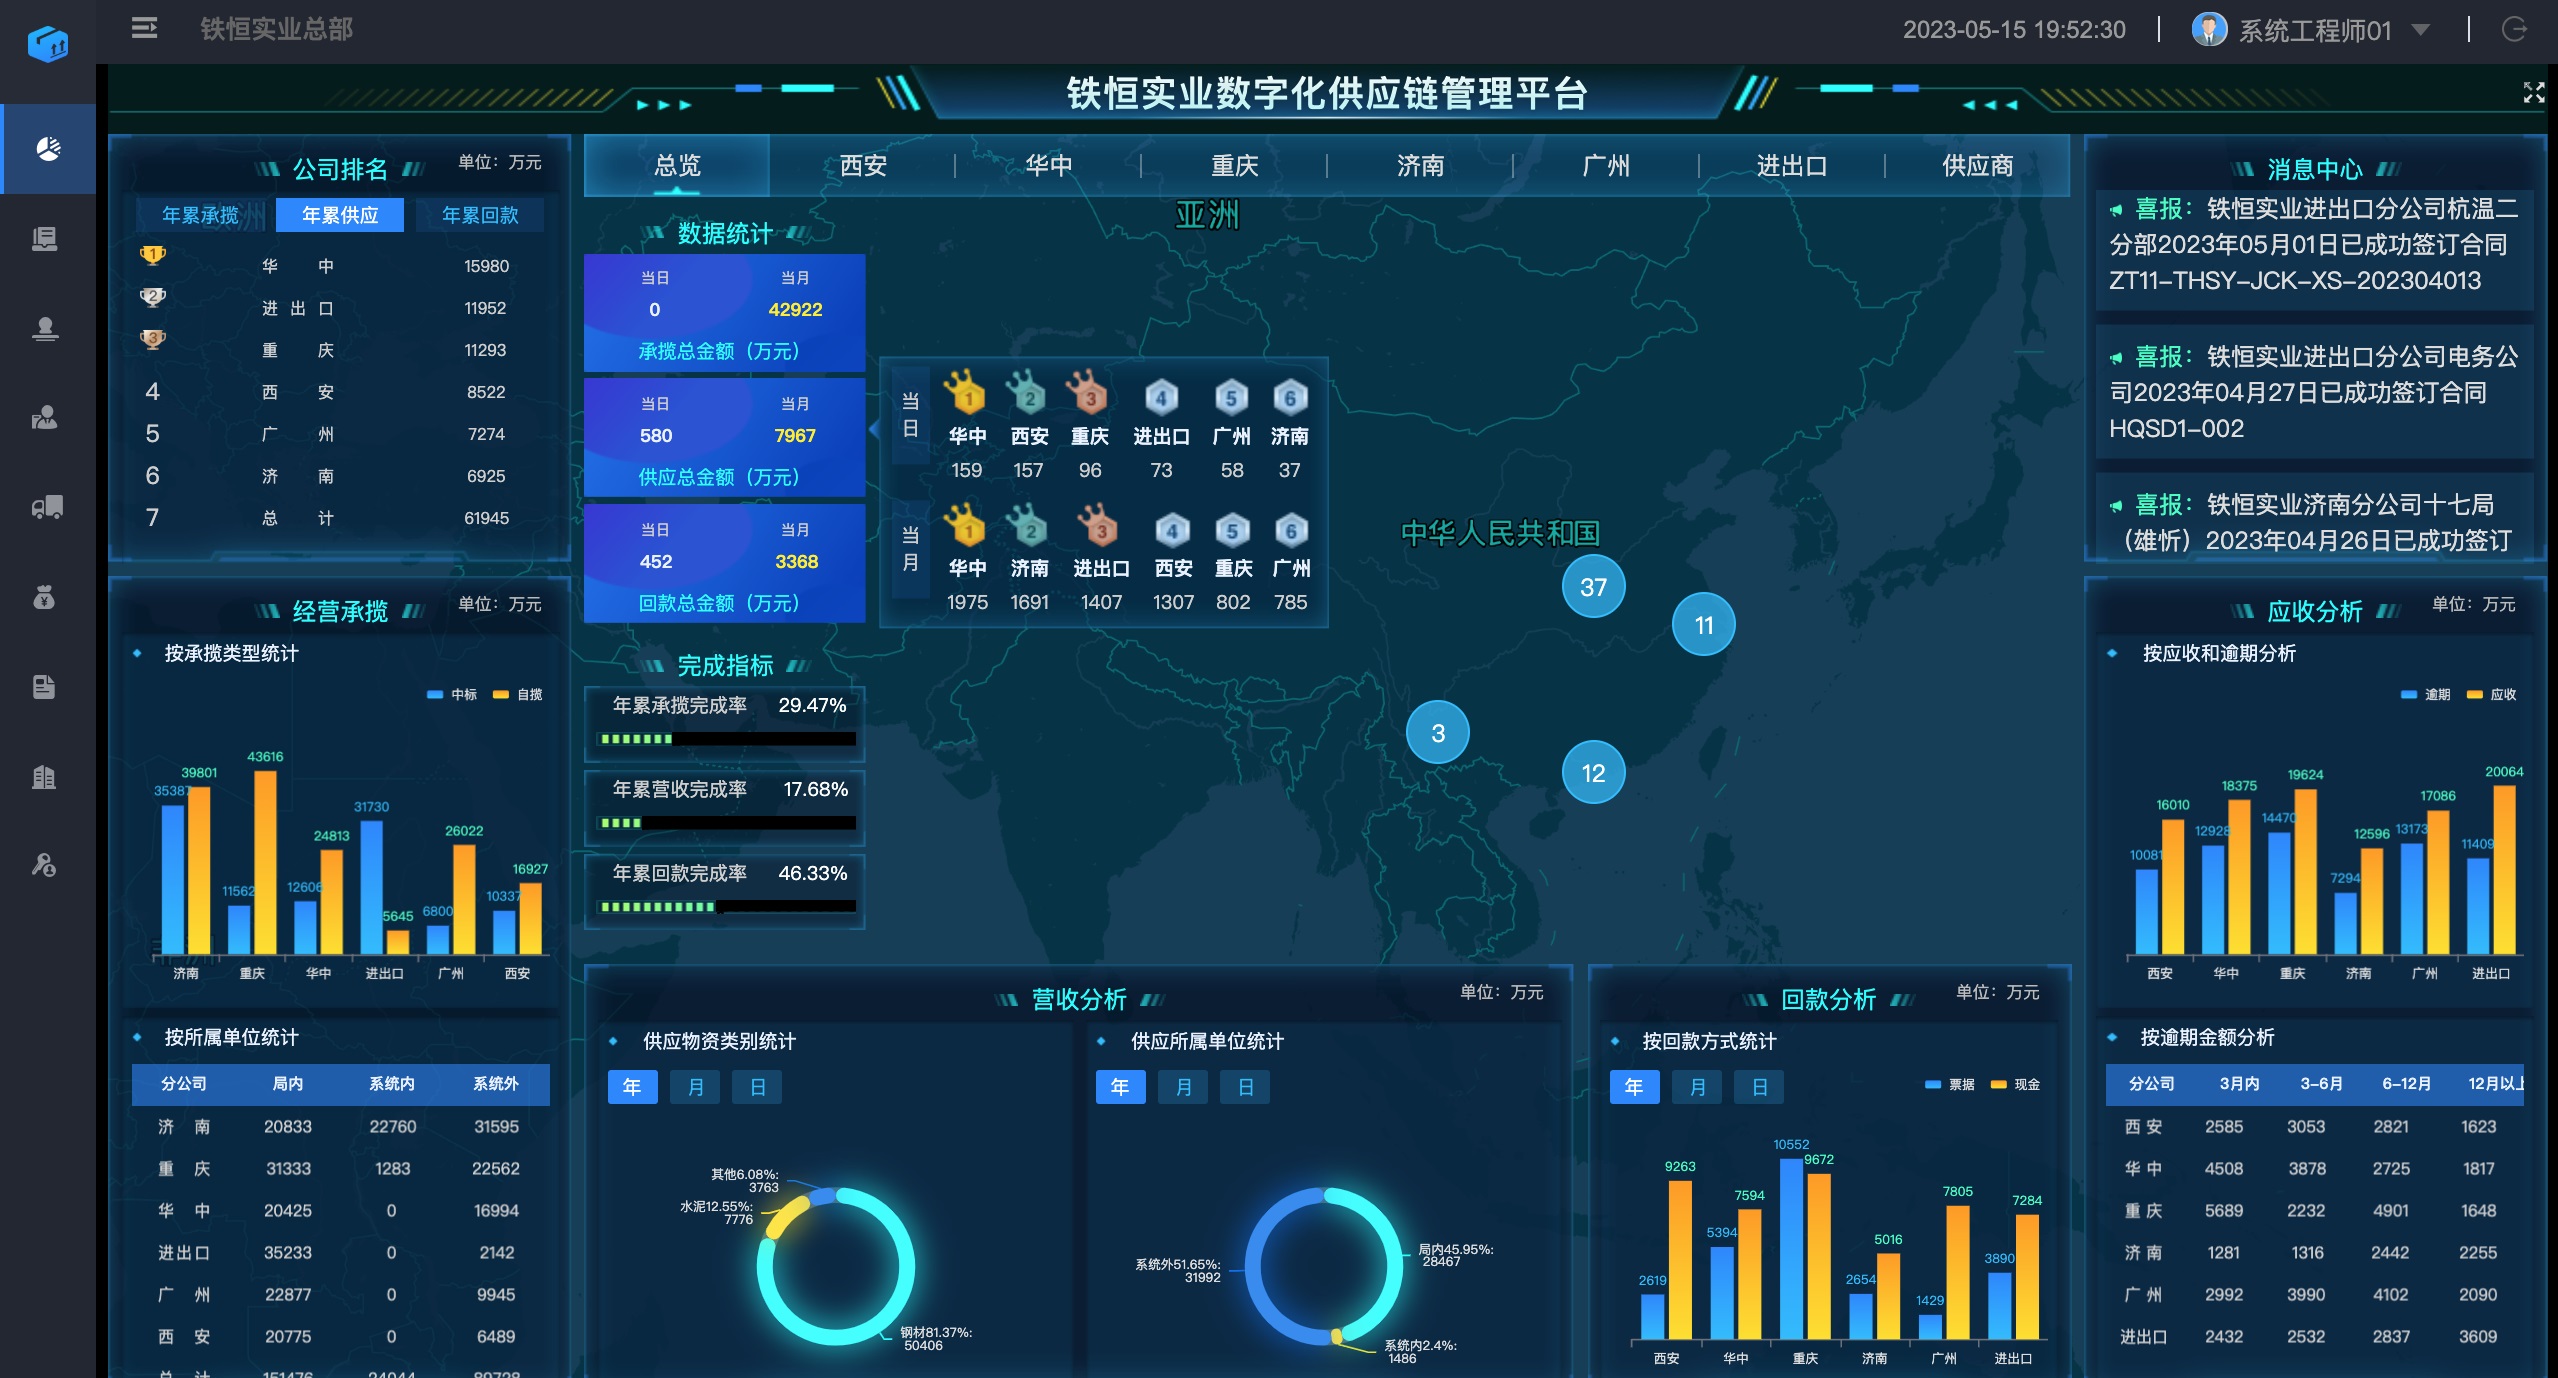Click the rank 2 badge above 西安 157
Screen dimensions: 2558x1378
pyautogui.click(x=1027, y=392)
